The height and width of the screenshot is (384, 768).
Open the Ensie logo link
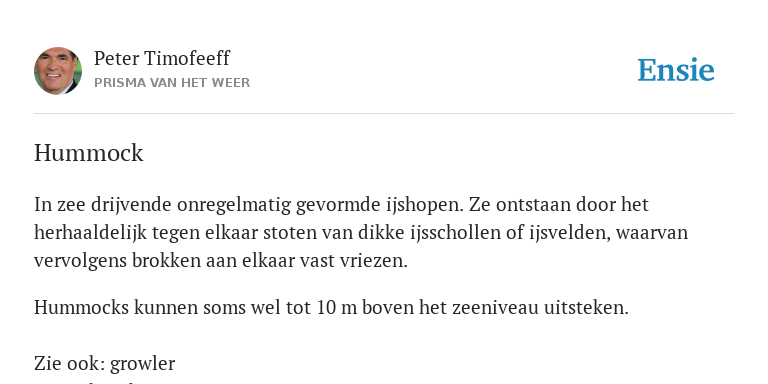click(676, 70)
